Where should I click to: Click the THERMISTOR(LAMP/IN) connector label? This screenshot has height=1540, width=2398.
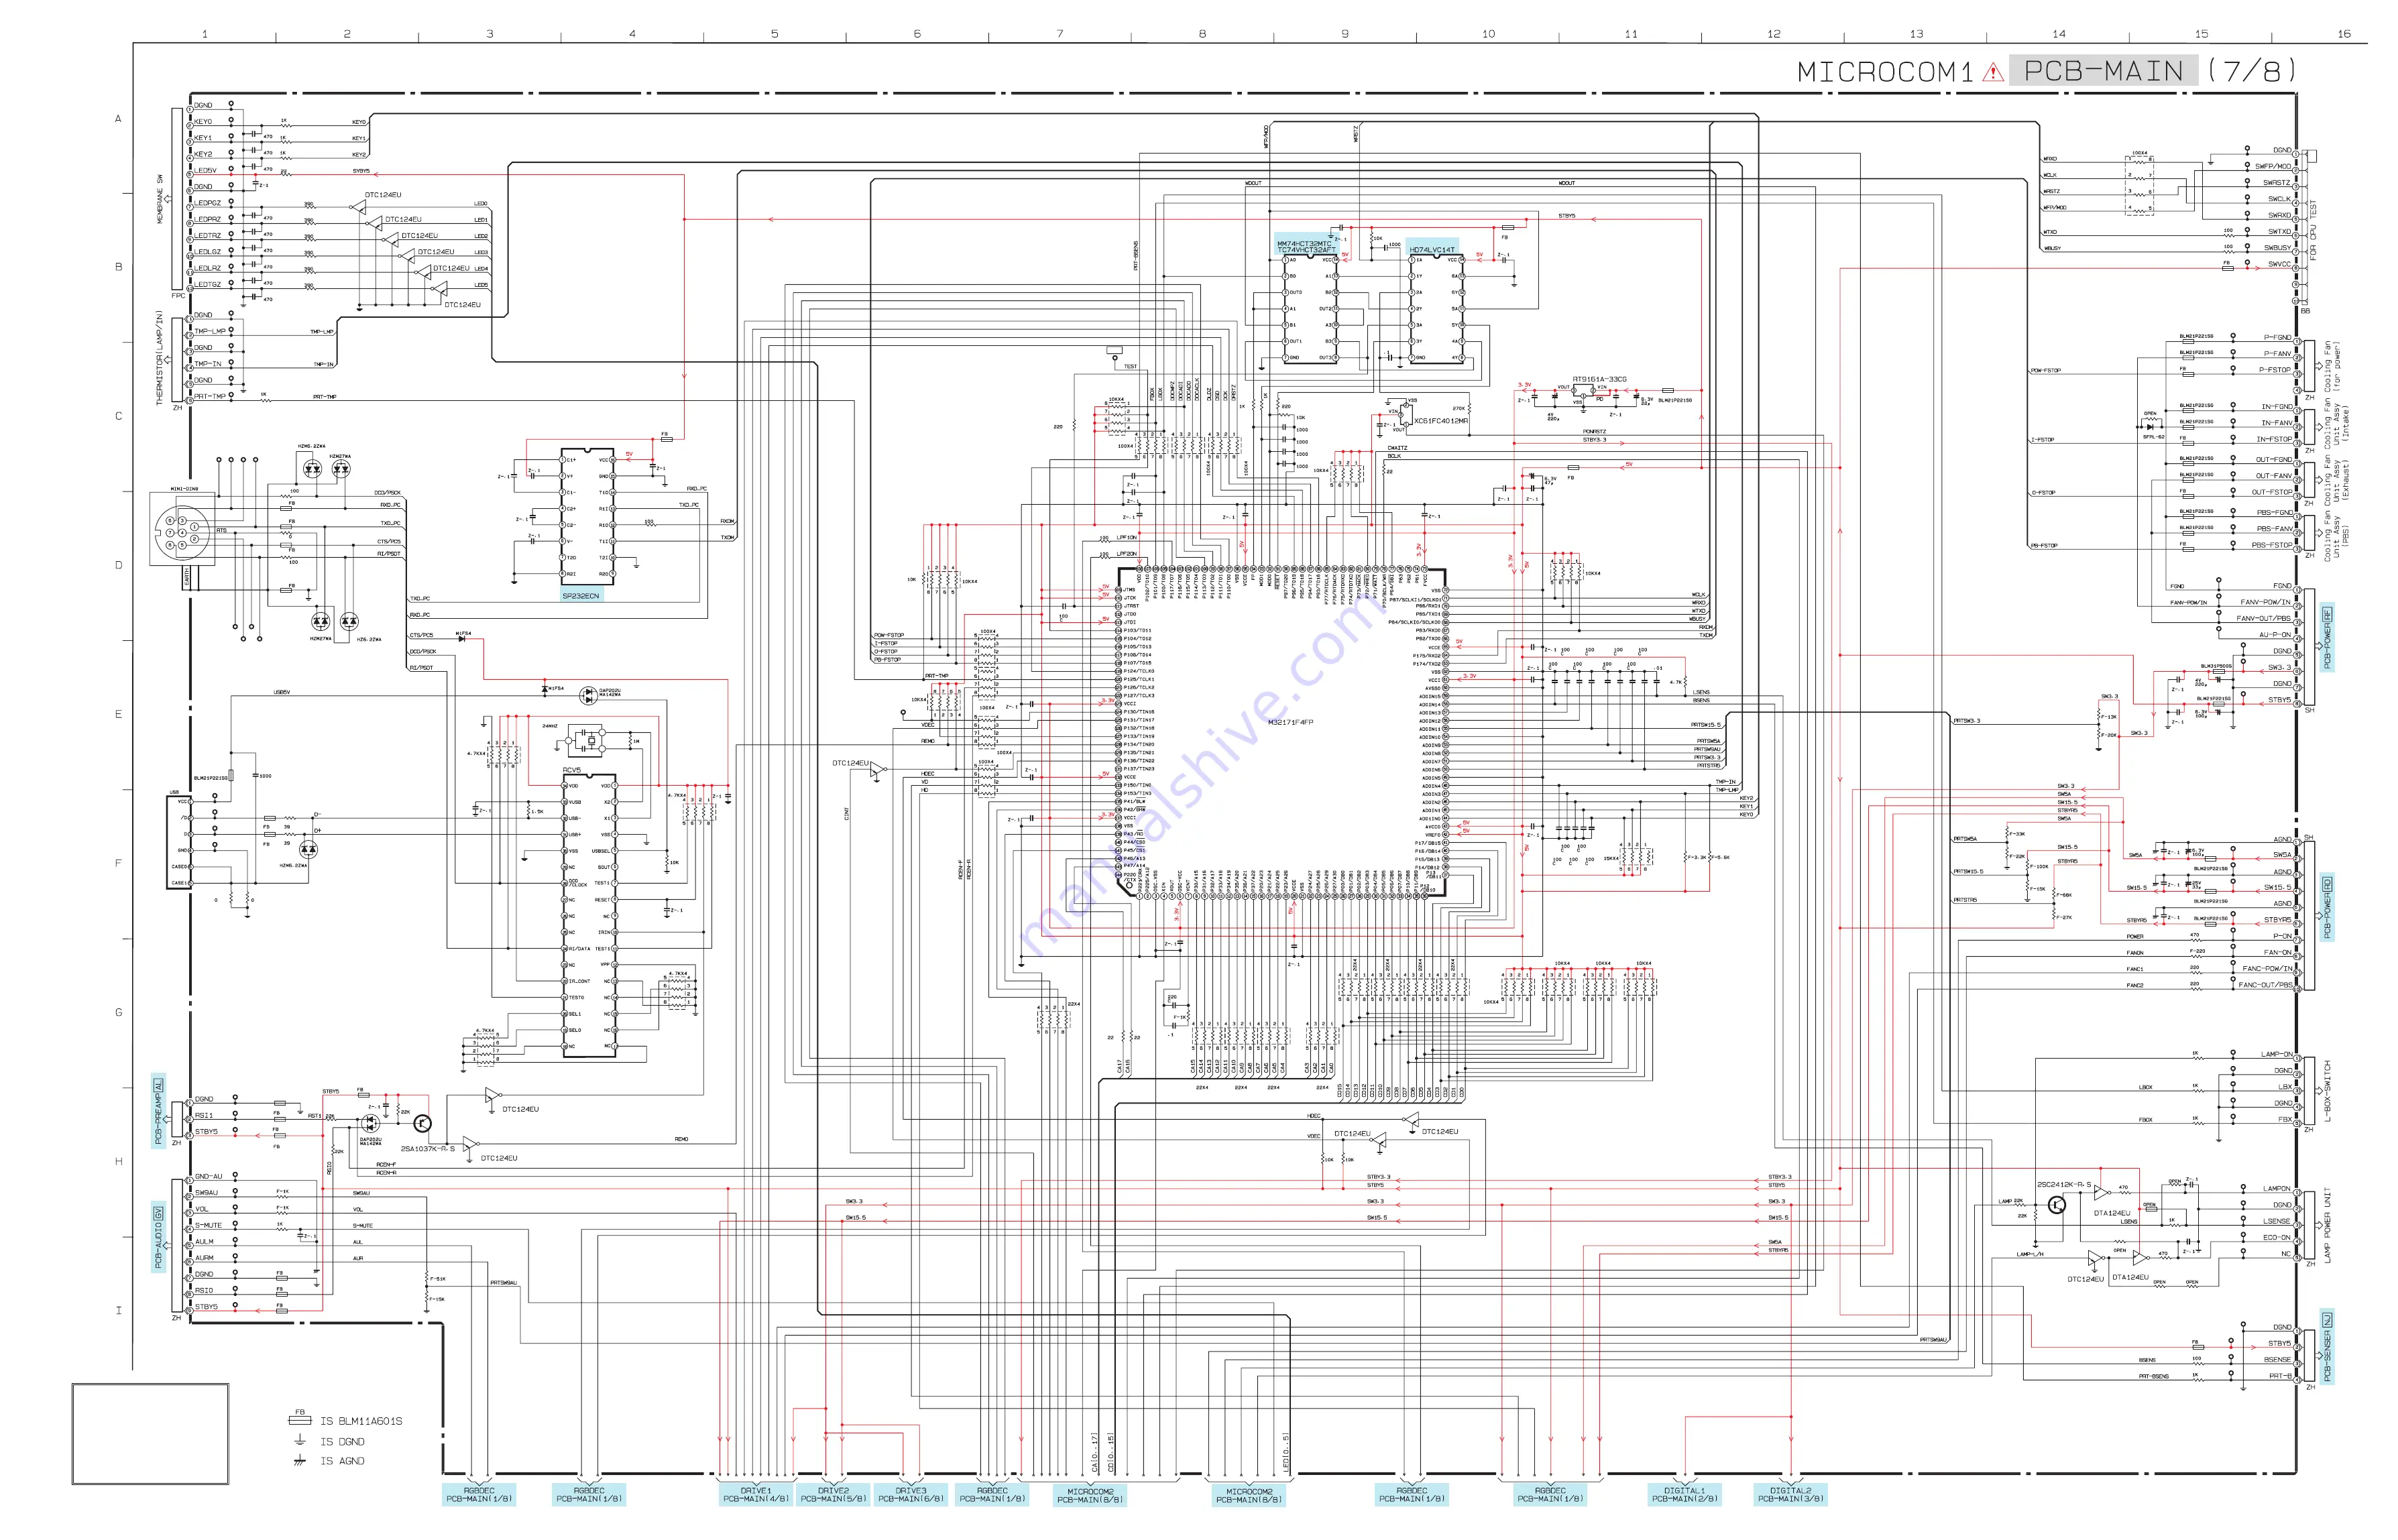(159, 357)
